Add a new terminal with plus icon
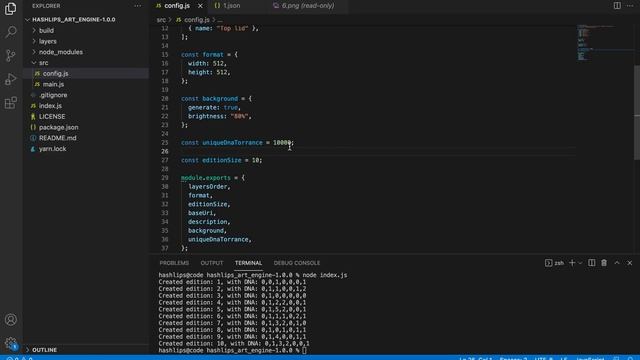The image size is (640, 360). coord(572,263)
